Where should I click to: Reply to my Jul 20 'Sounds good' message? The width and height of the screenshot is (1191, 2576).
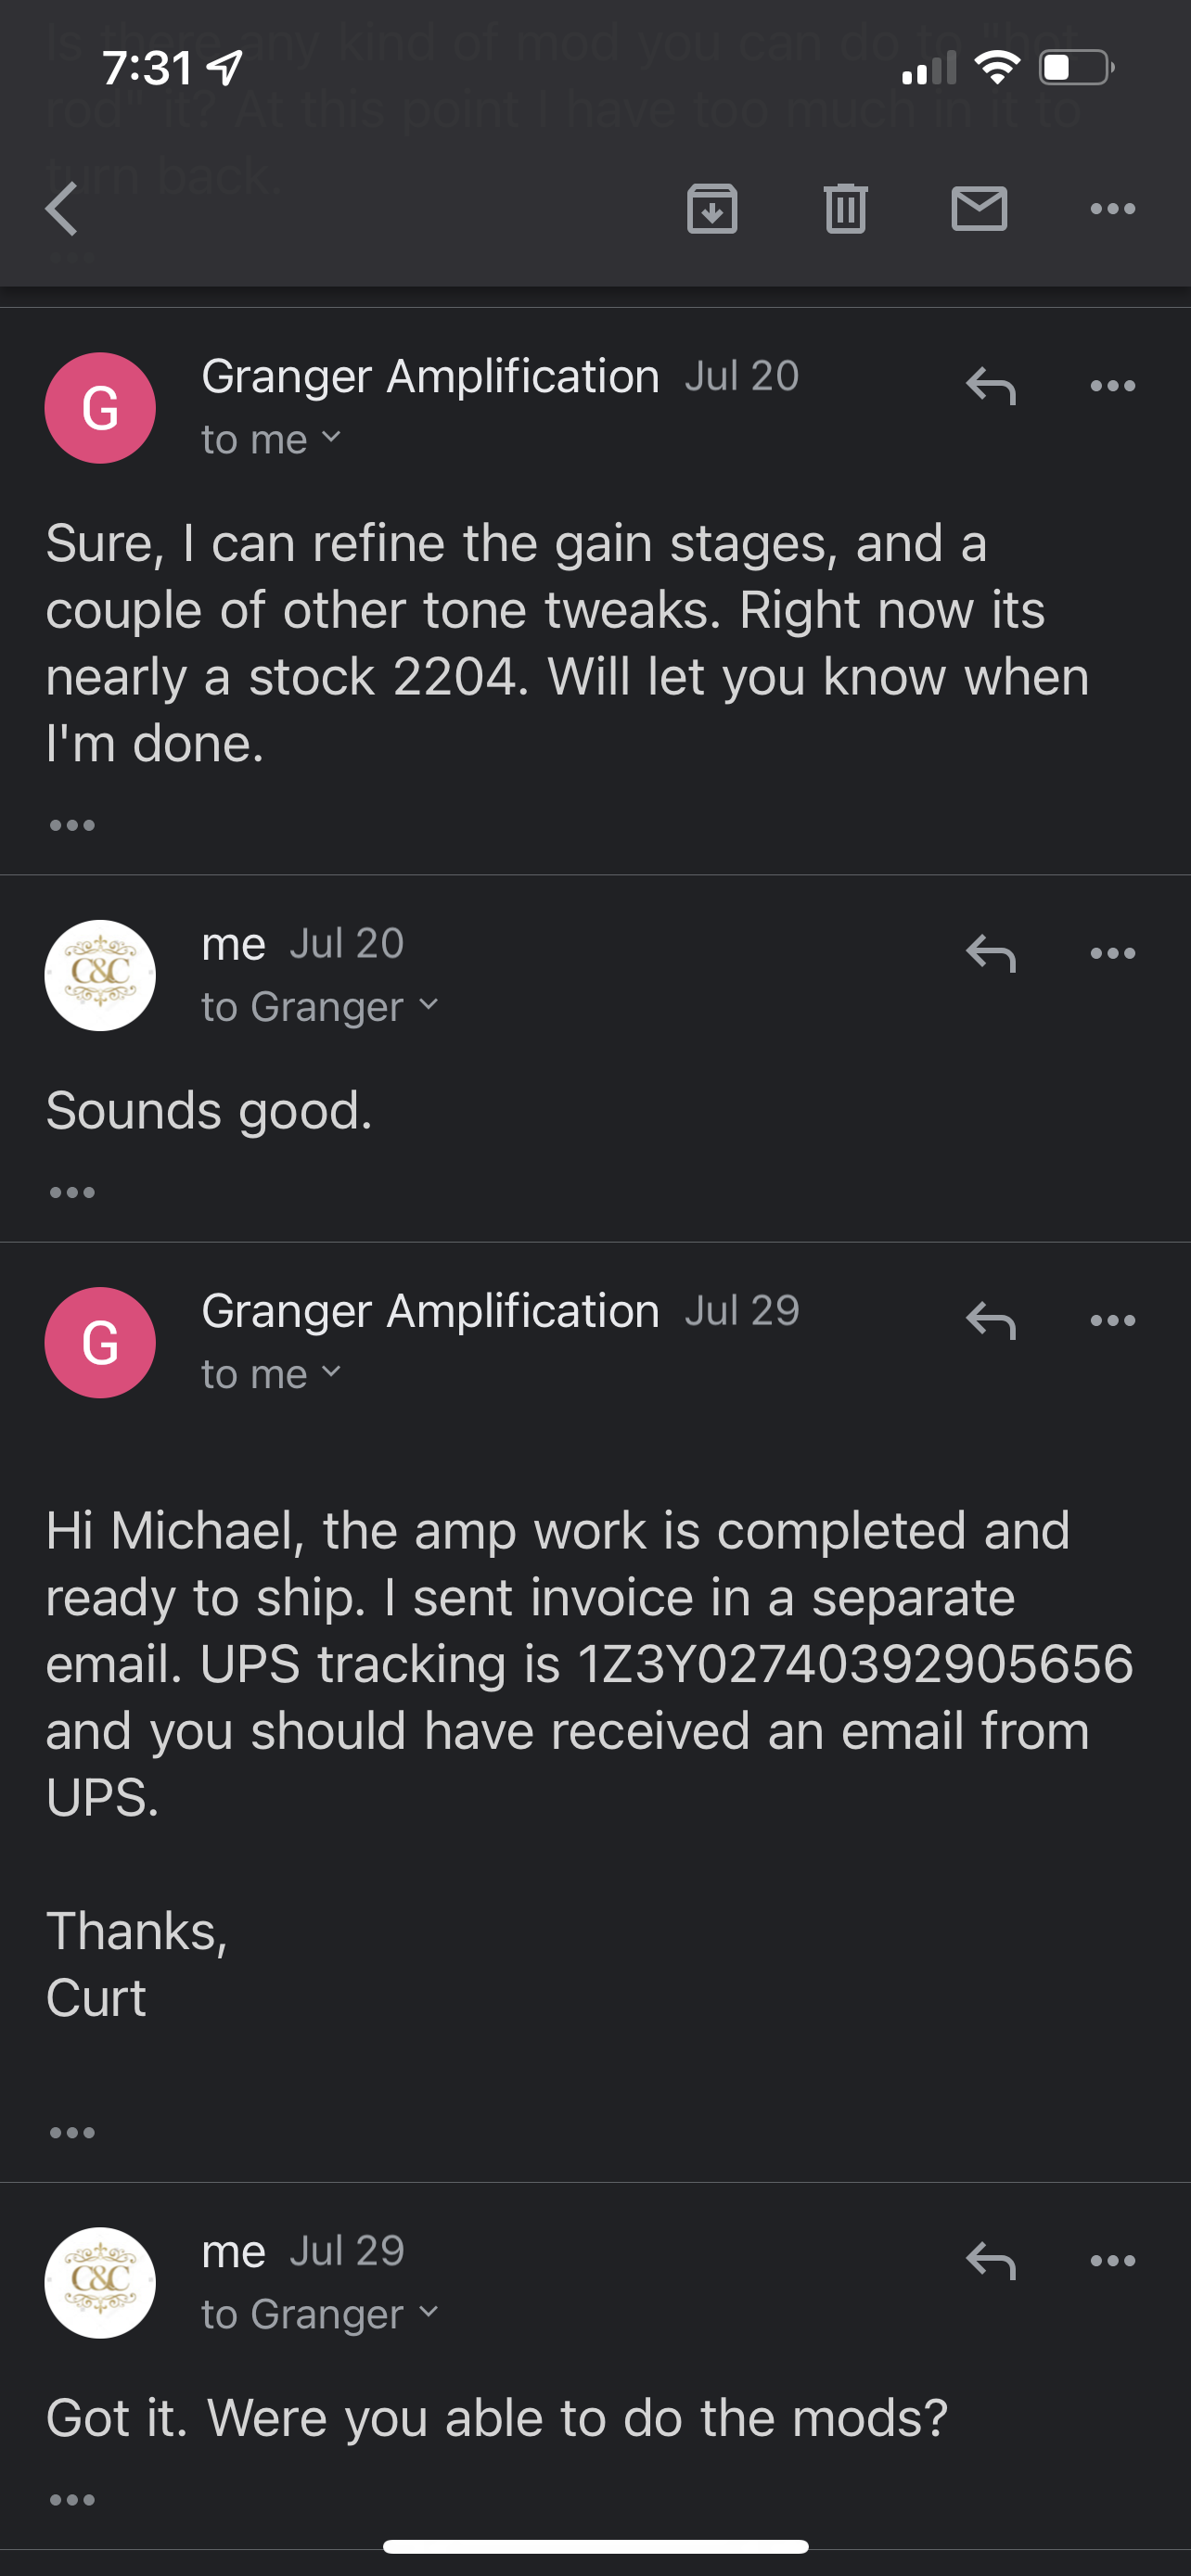click(x=991, y=953)
